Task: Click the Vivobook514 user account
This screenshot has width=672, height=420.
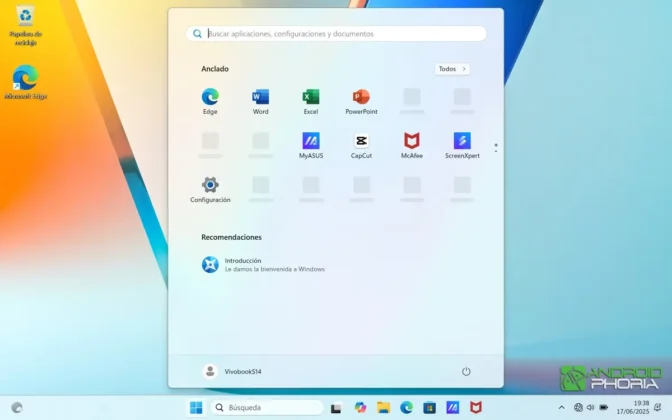Action: point(232,372)
